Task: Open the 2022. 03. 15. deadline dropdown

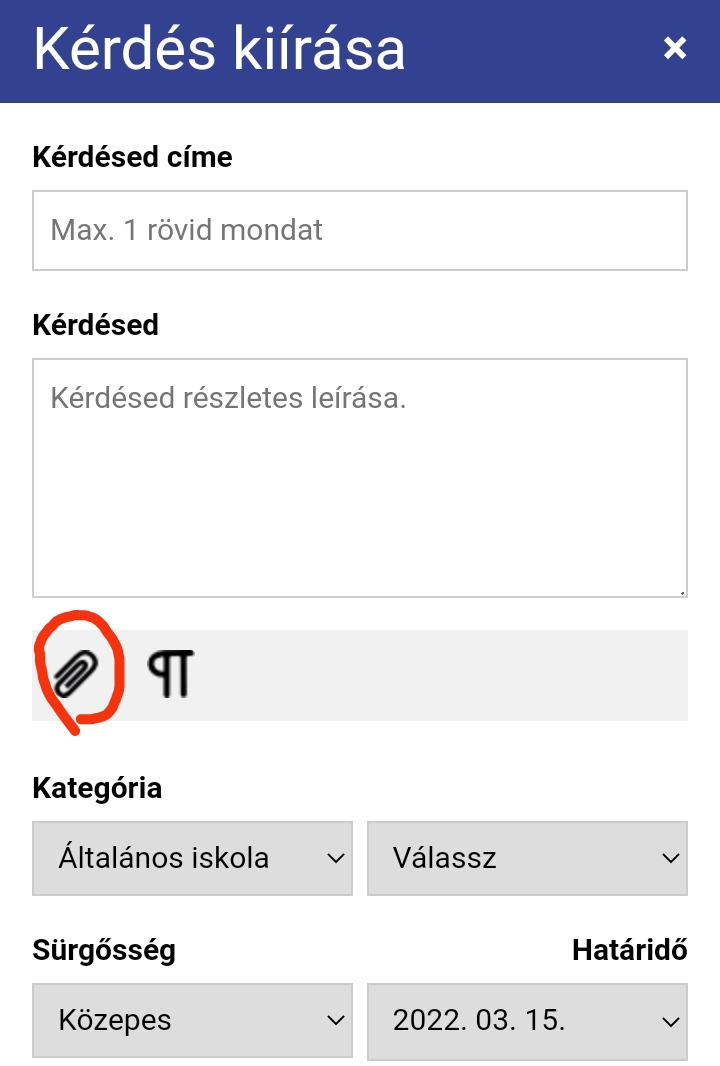Action: click(x=527, y=1021)
